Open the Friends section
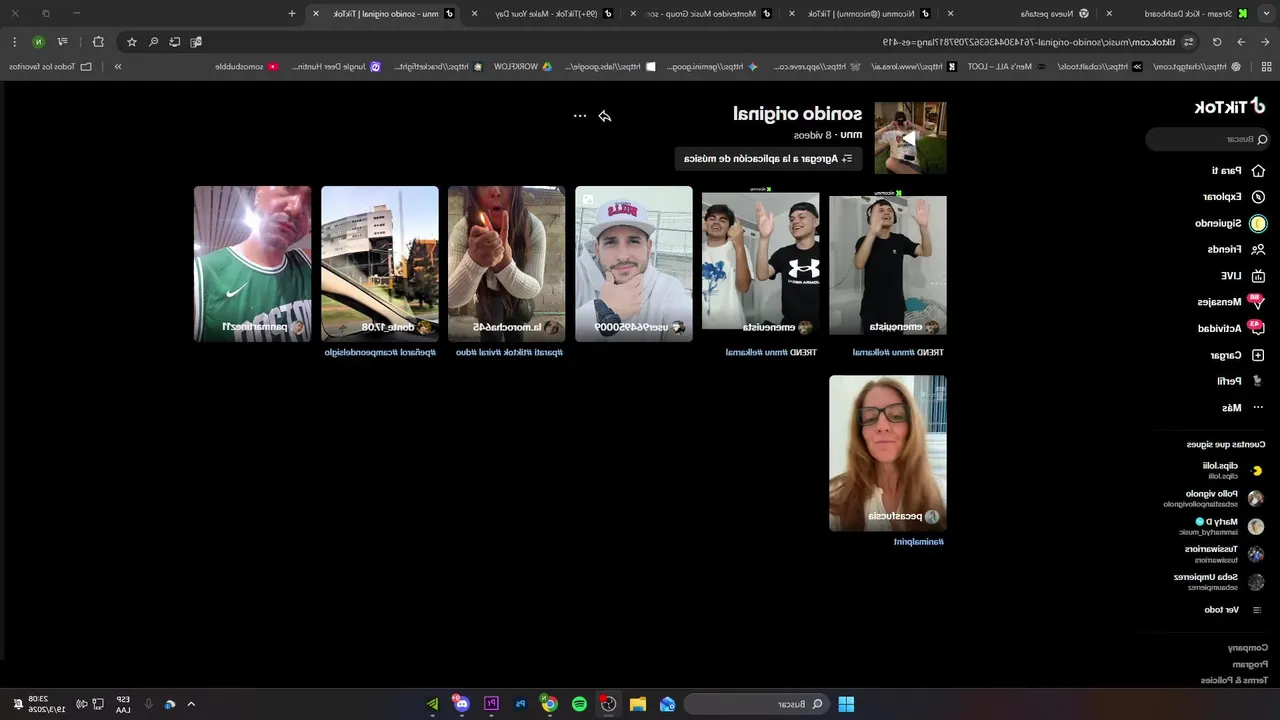The height and width of the screenshot is (720, 1280). (x=1236, y=249)
